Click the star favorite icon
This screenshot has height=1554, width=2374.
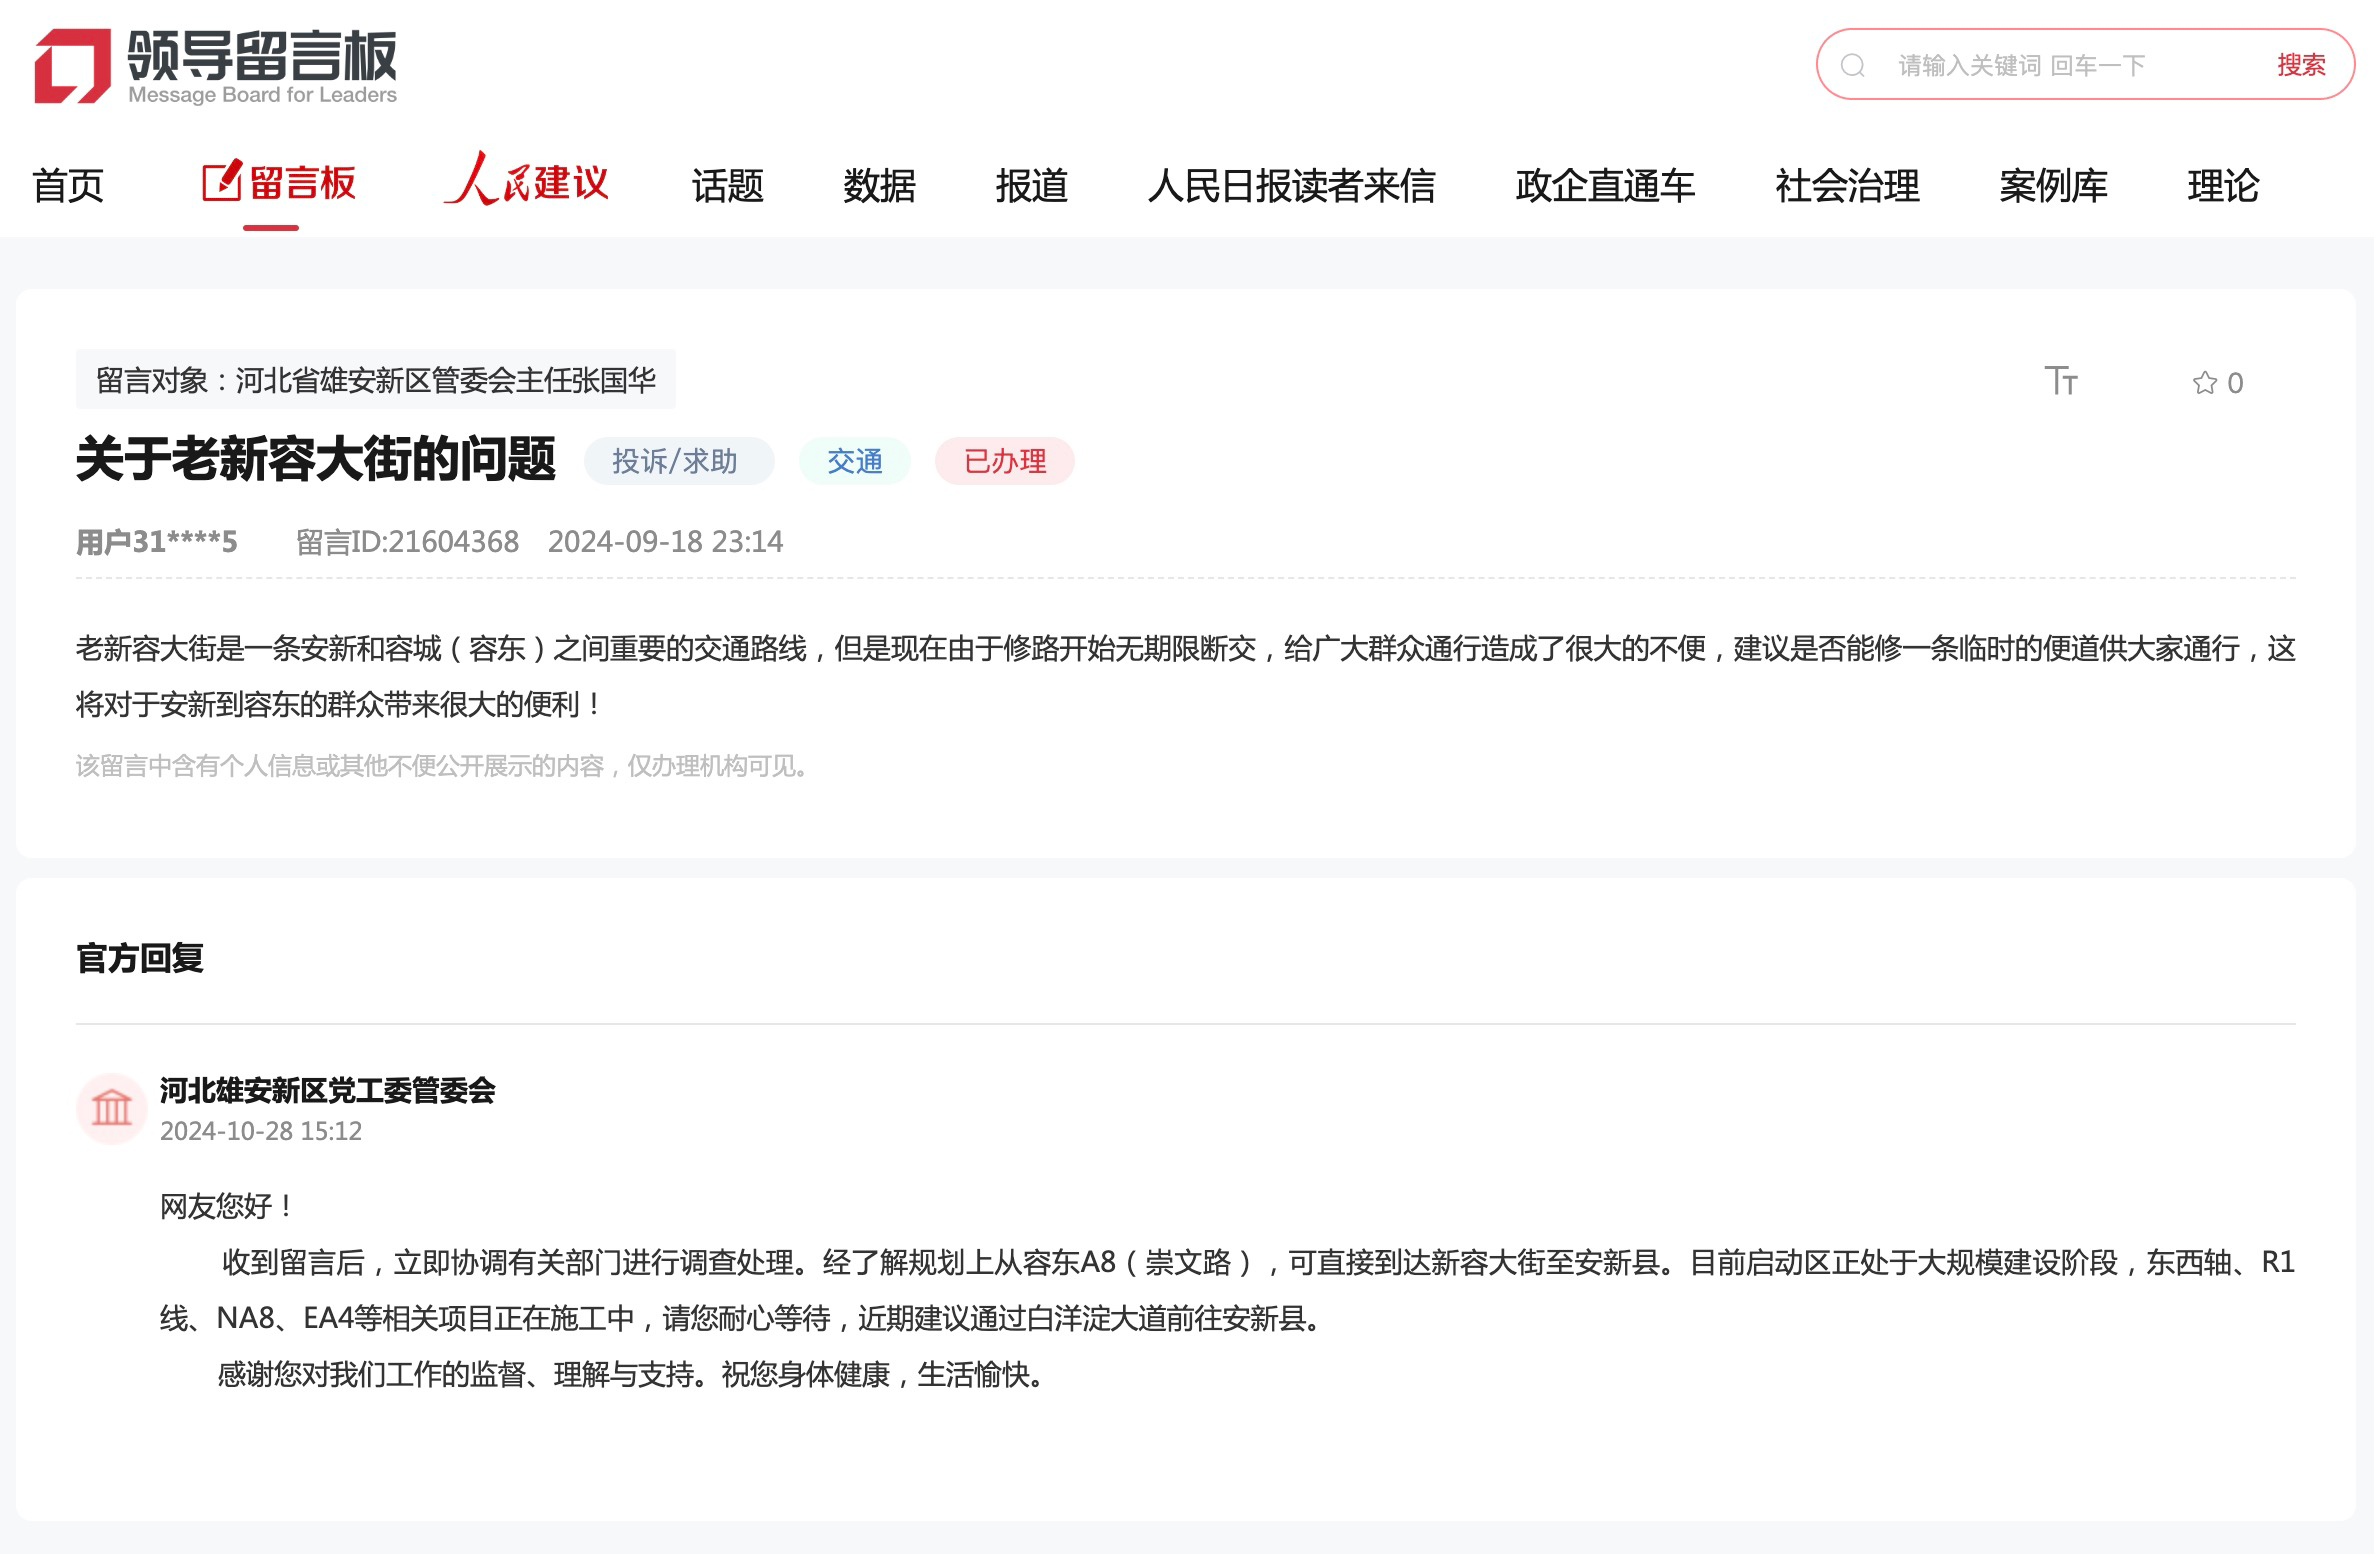click(2204, 383)
